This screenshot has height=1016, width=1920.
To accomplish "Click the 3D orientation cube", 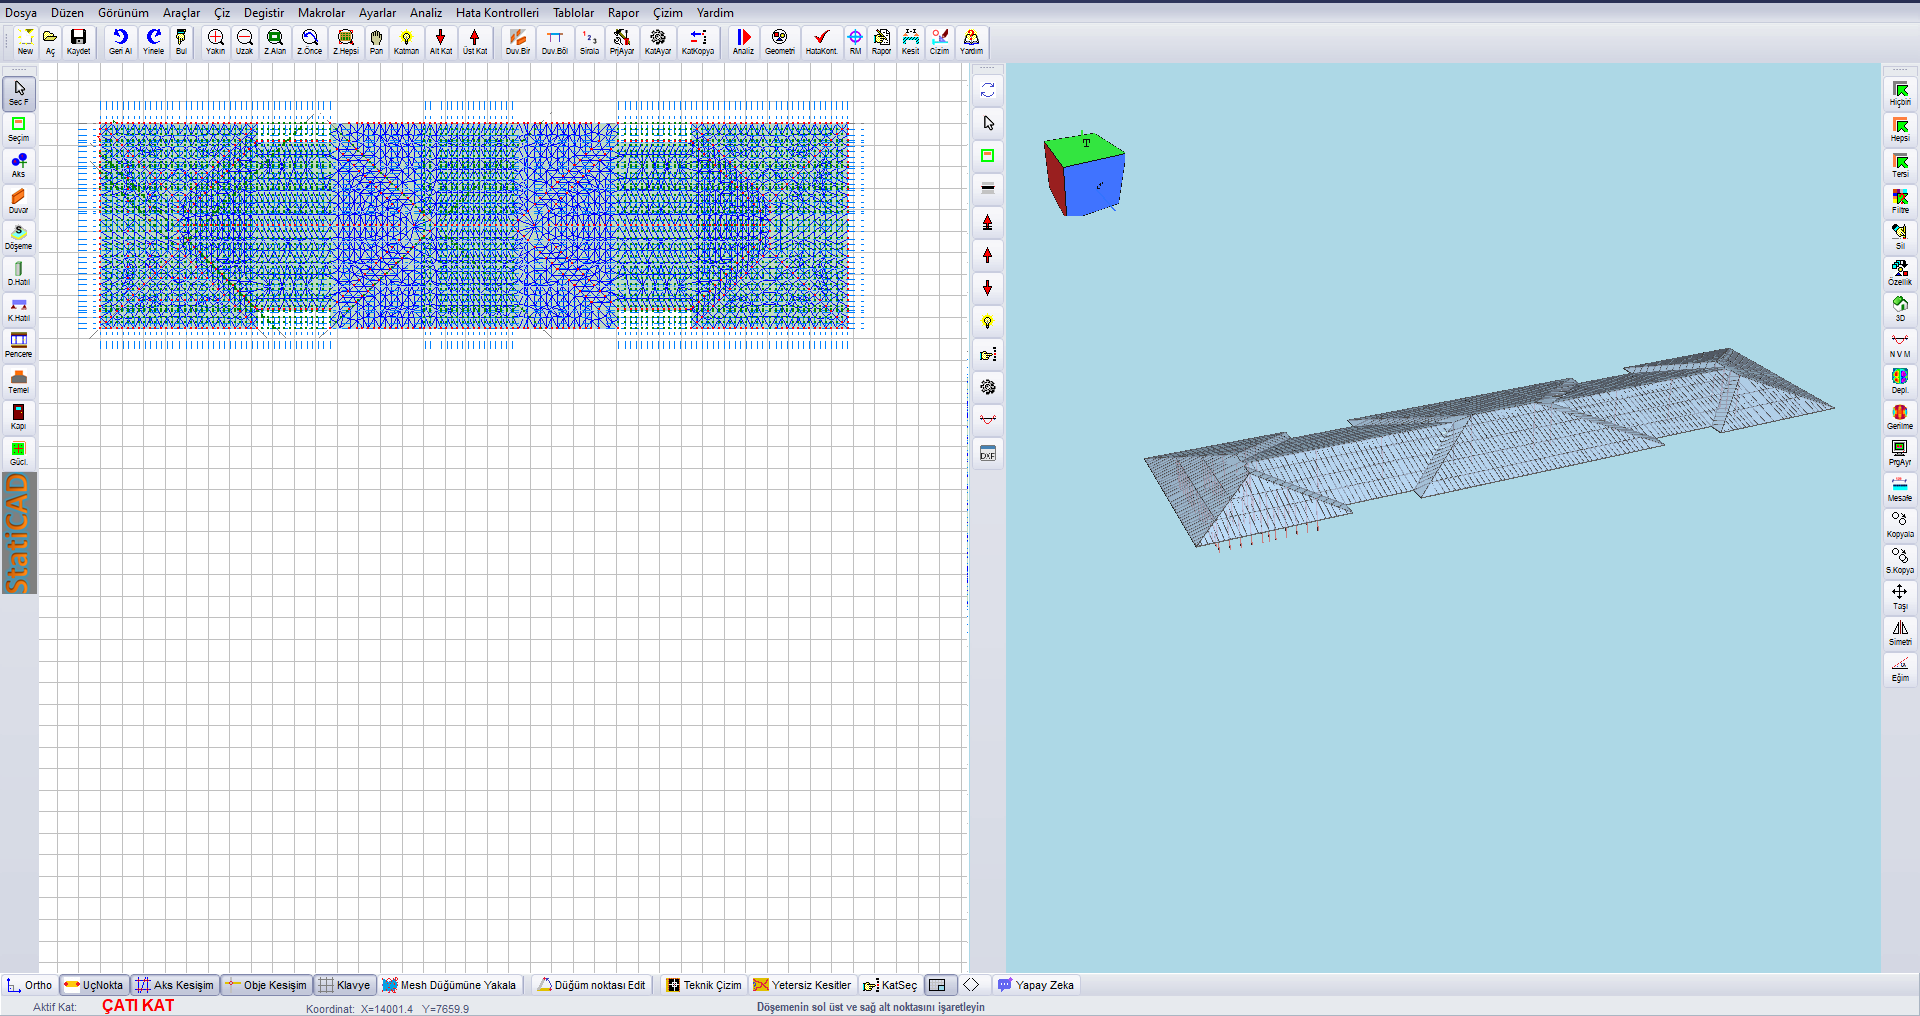I will point(1084,174).
